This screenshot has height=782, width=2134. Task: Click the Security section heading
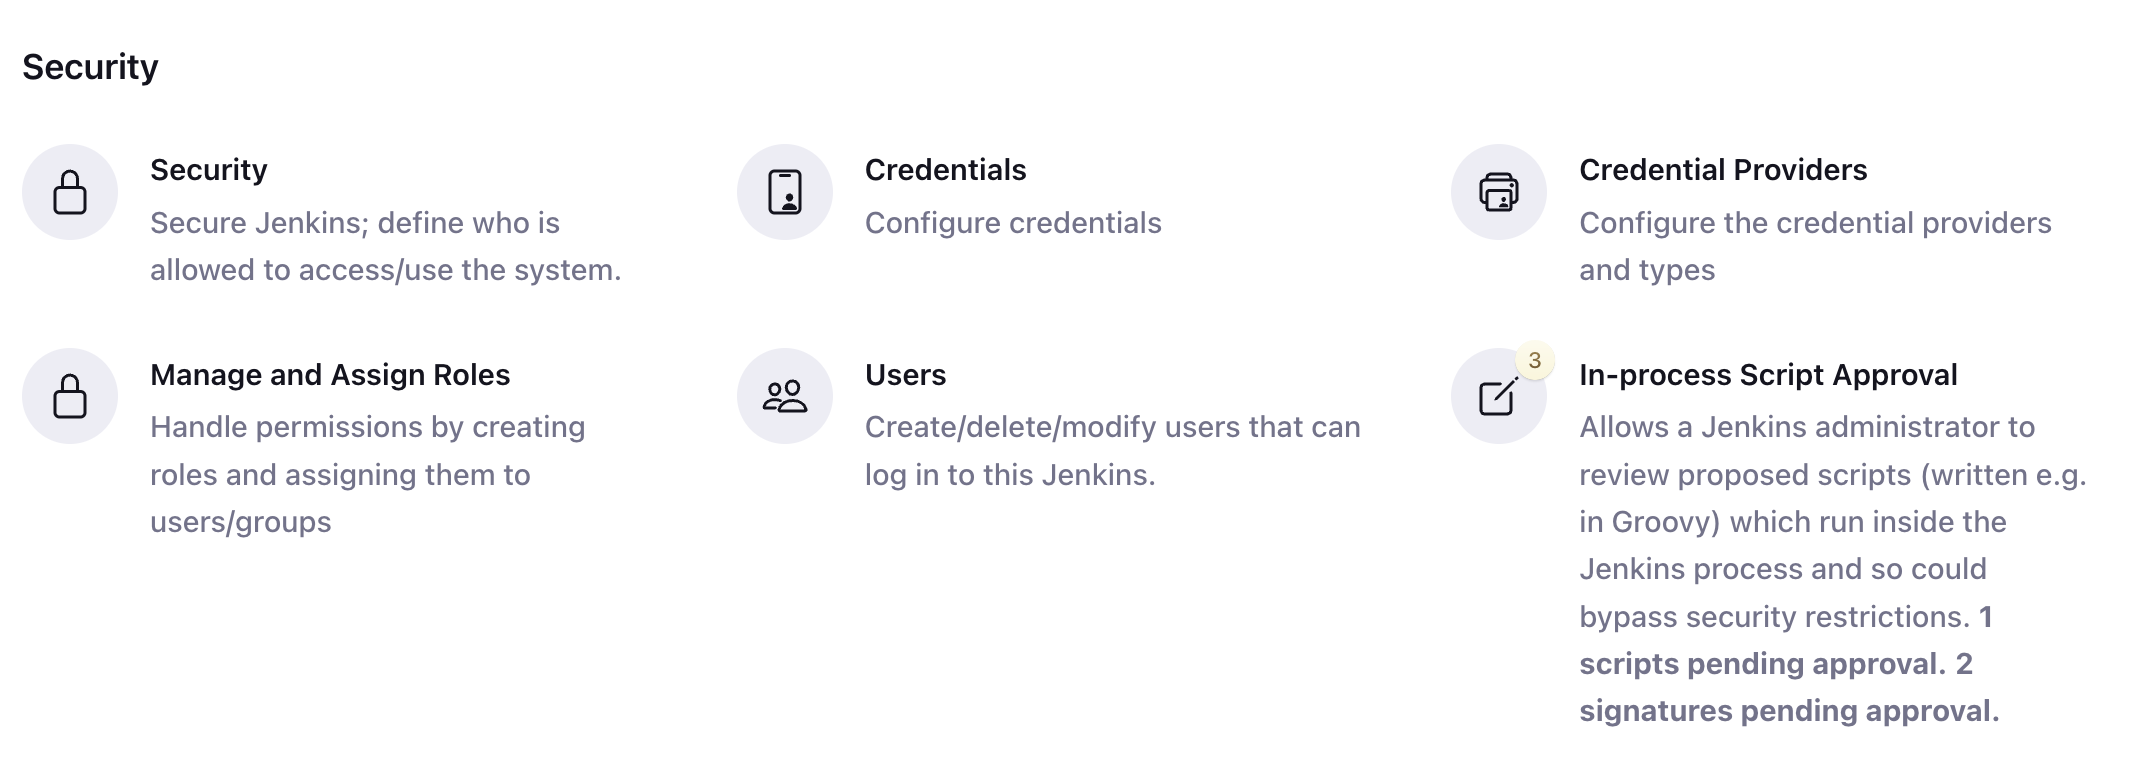91,67
